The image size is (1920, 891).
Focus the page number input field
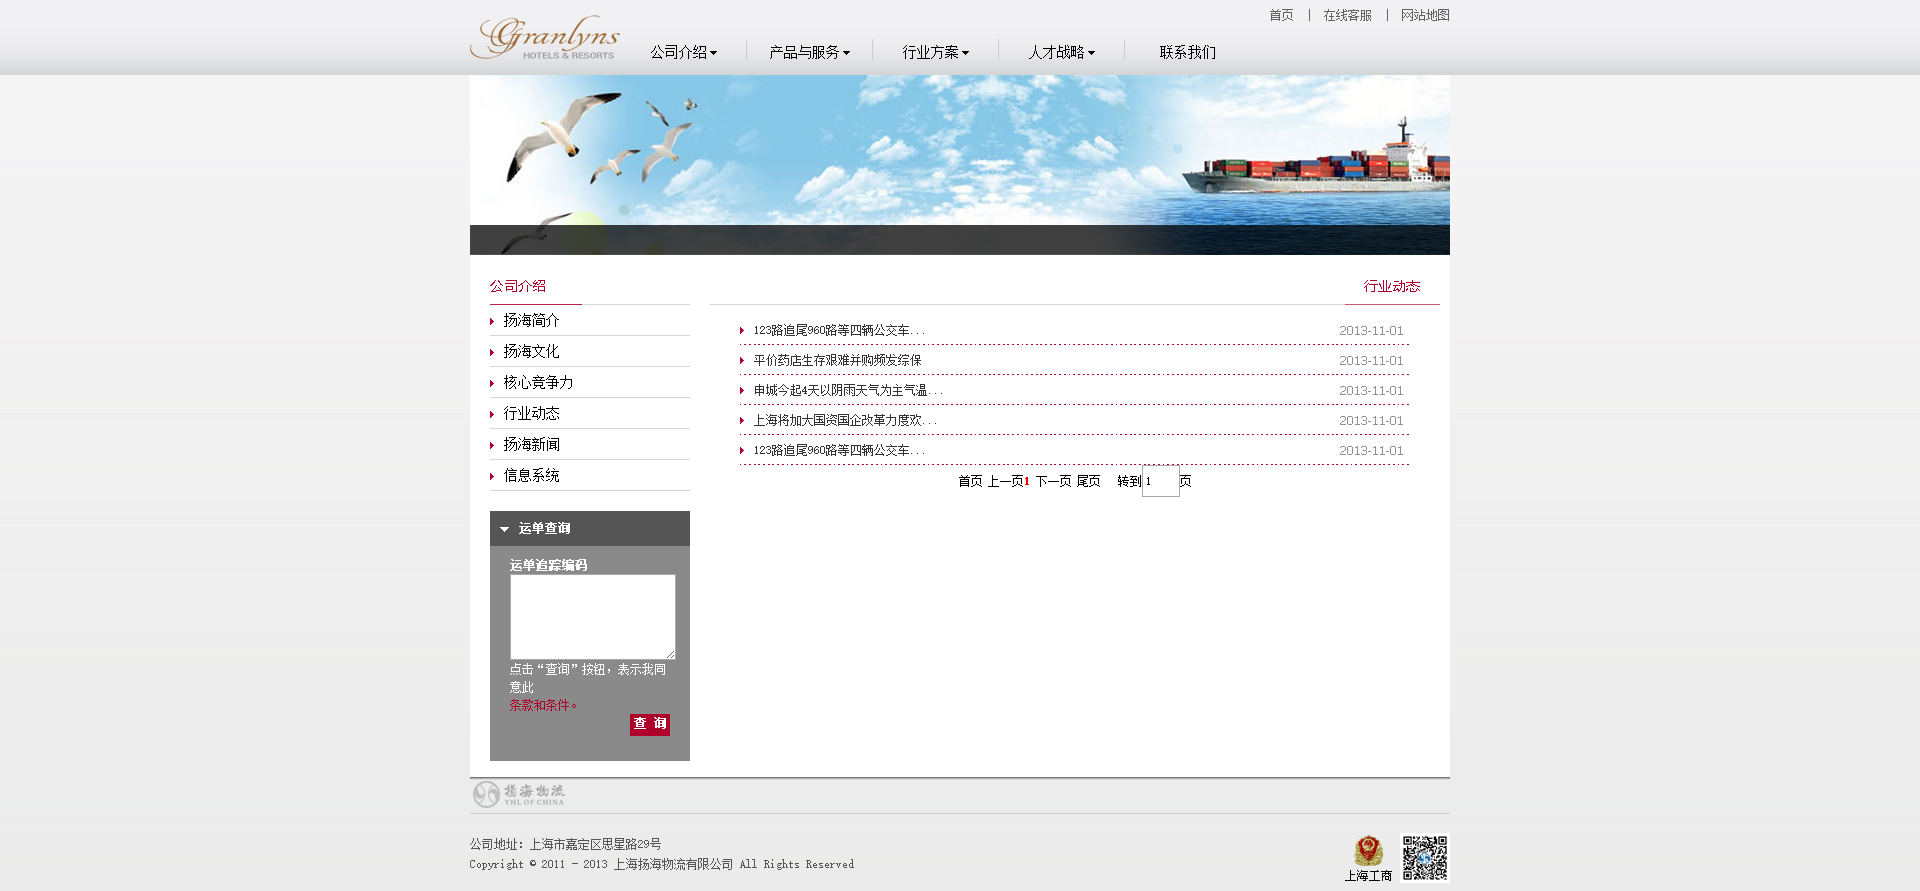point(1160,481)
